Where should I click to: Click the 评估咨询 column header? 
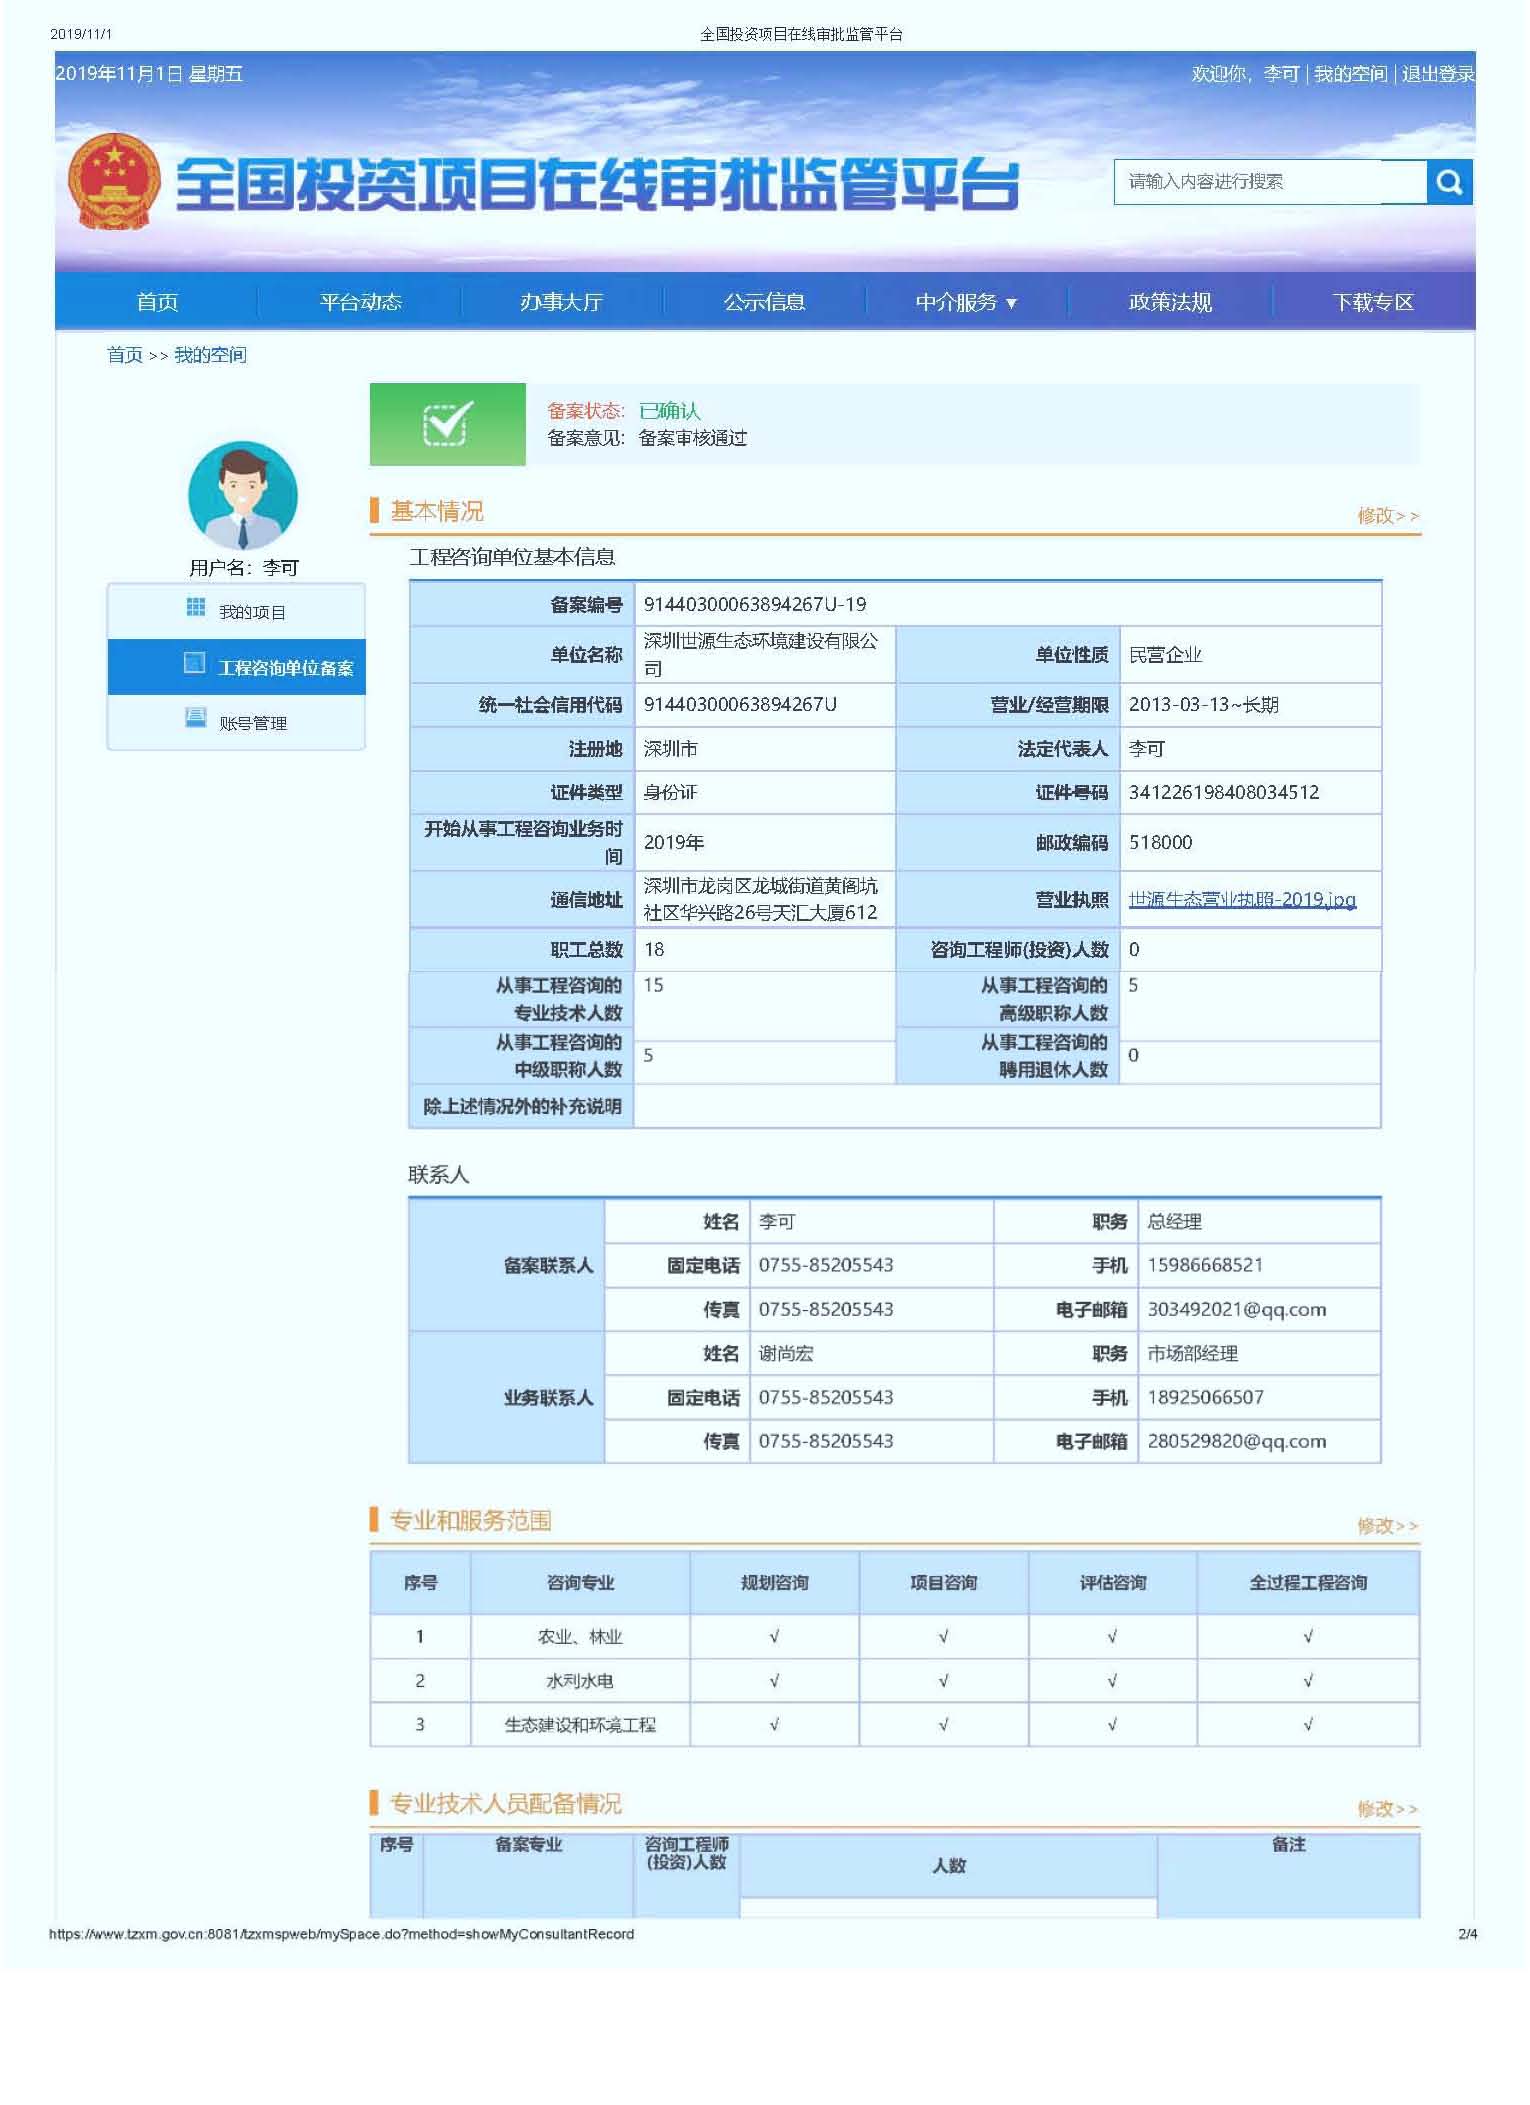pos(1113,1583)
